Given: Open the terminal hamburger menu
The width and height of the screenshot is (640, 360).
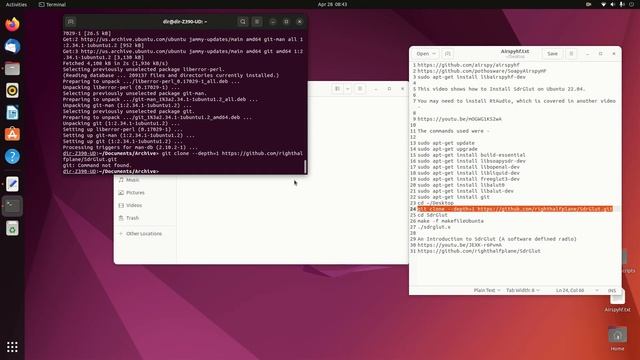Looking at the screenshot, I should pos(257,22).
